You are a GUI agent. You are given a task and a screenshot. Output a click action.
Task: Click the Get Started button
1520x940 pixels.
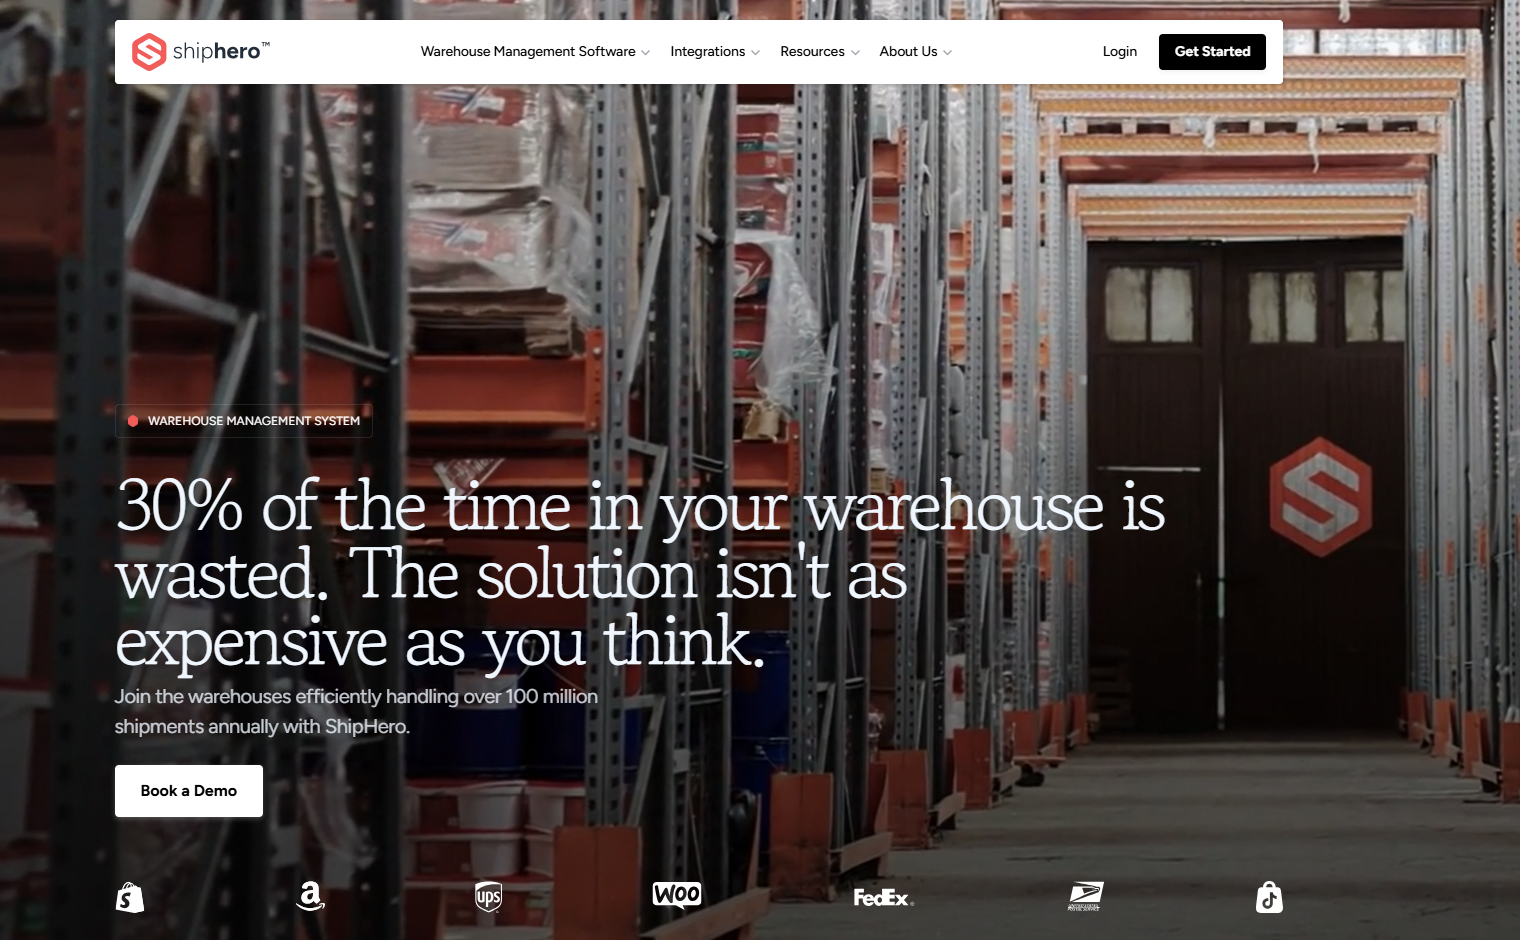tap(1212, 52)
